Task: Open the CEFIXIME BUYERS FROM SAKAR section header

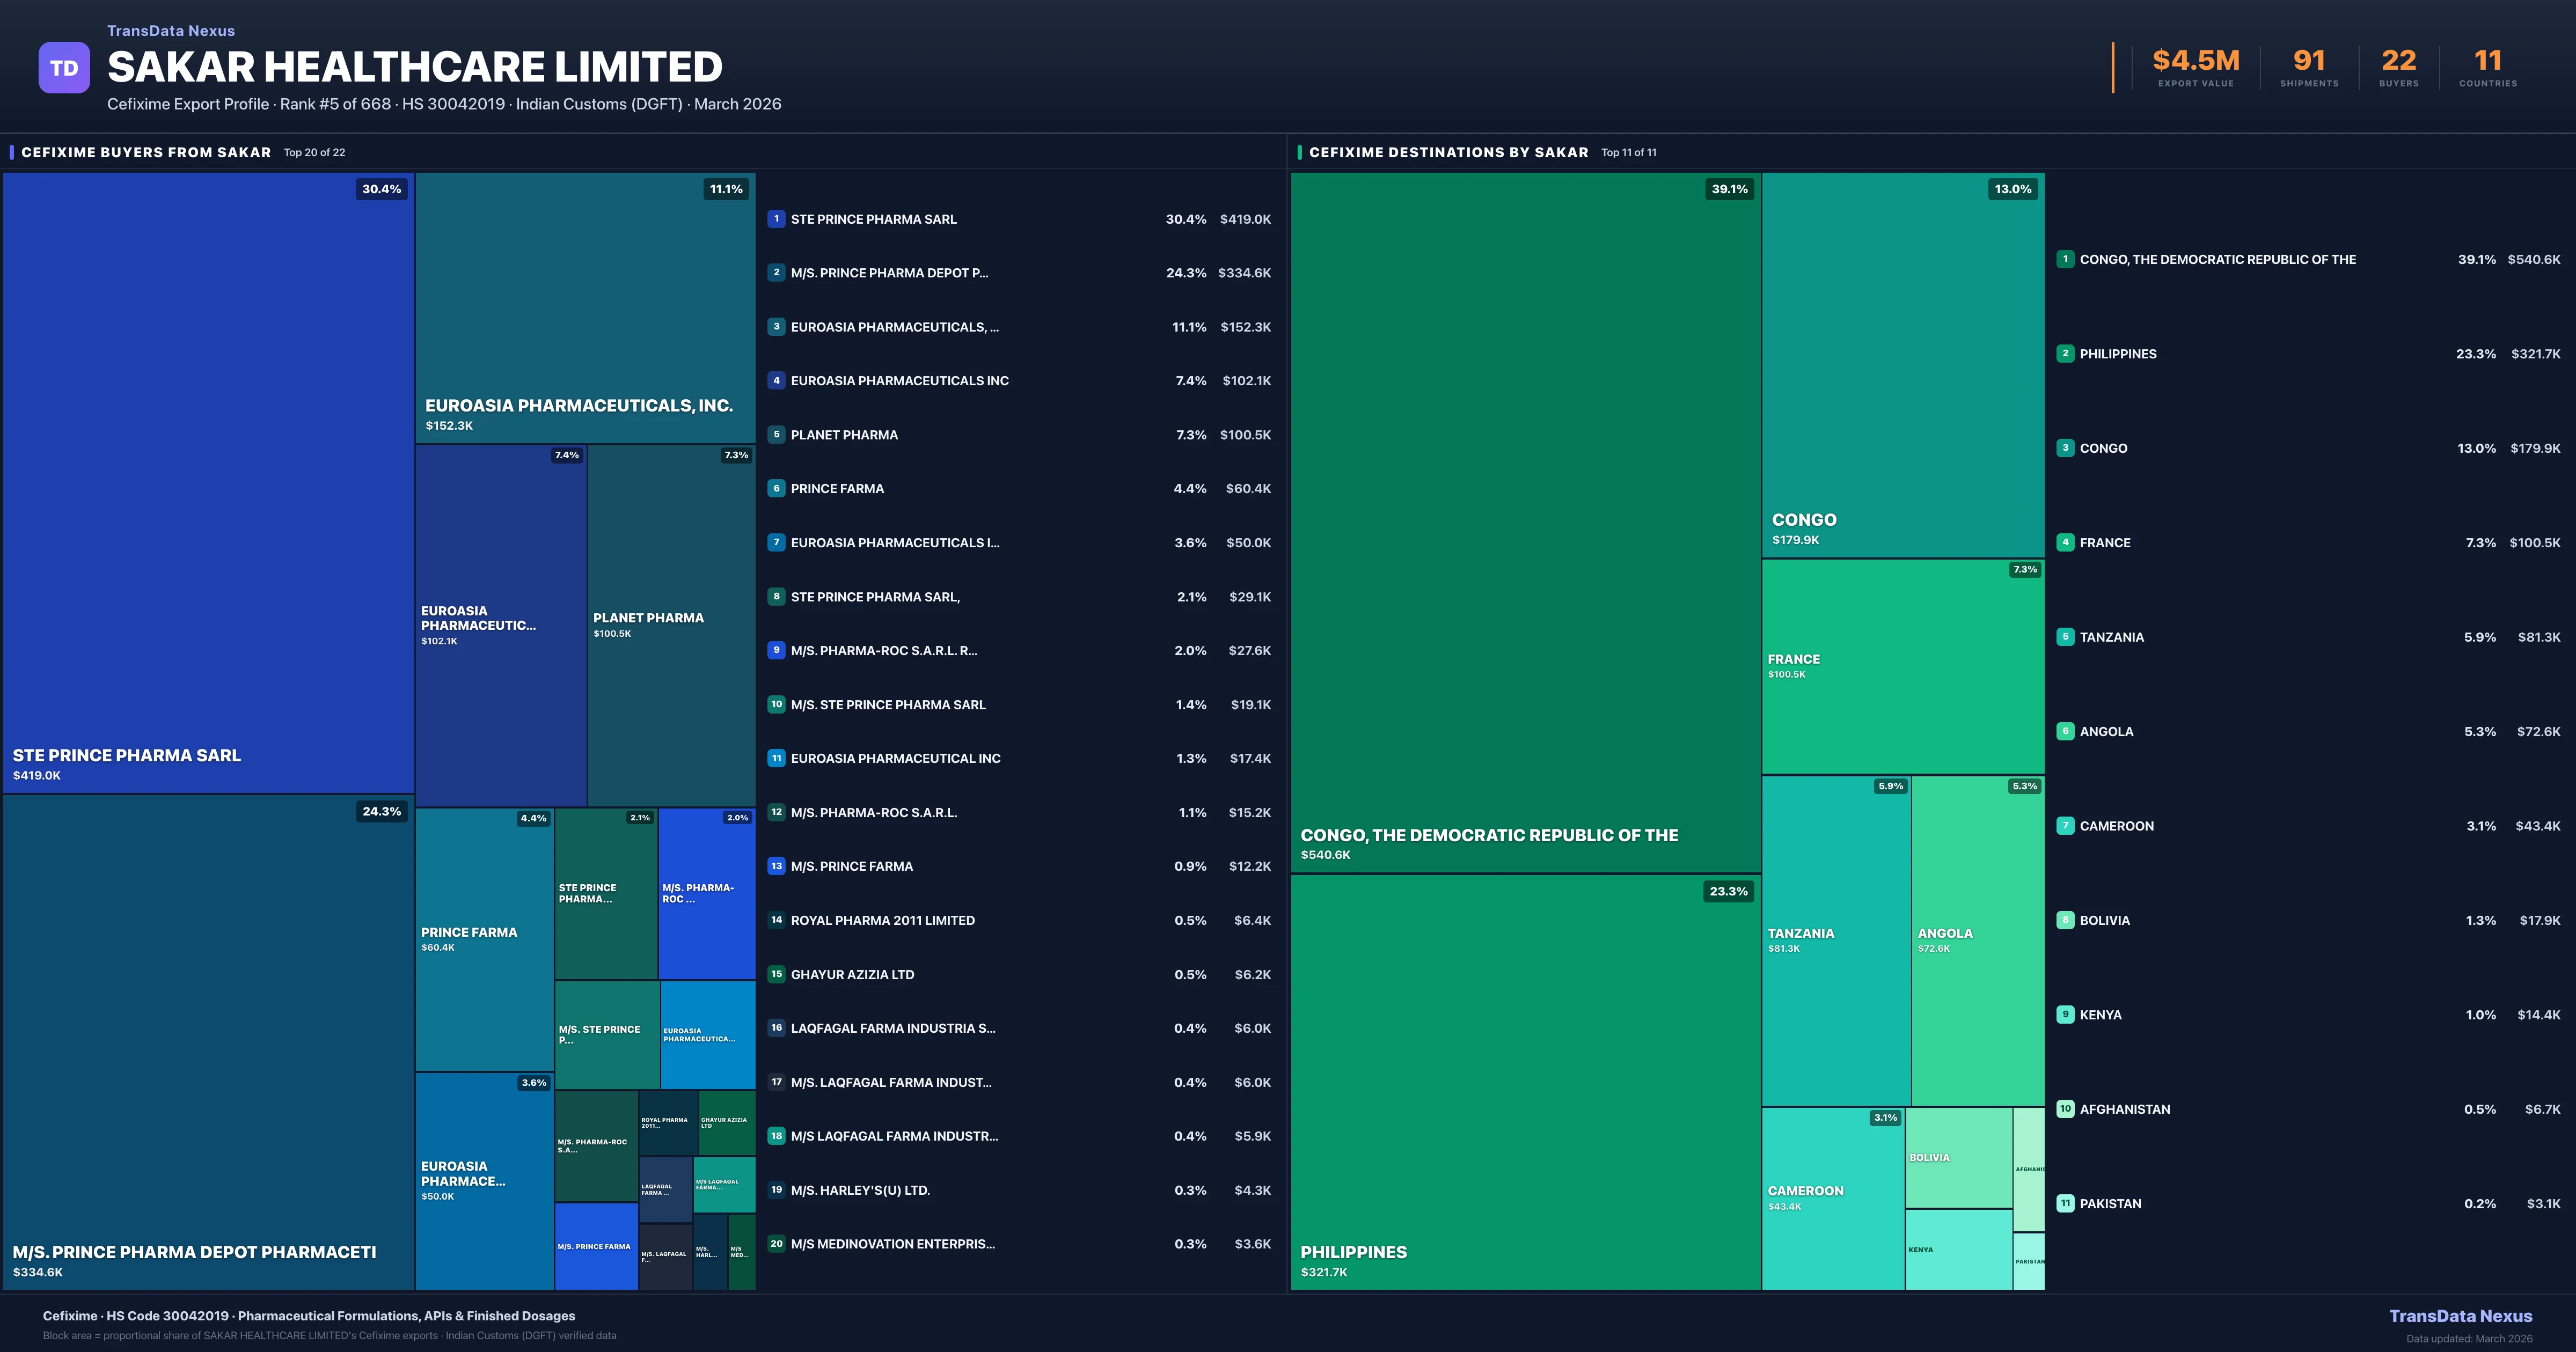Action: (146, 153)
